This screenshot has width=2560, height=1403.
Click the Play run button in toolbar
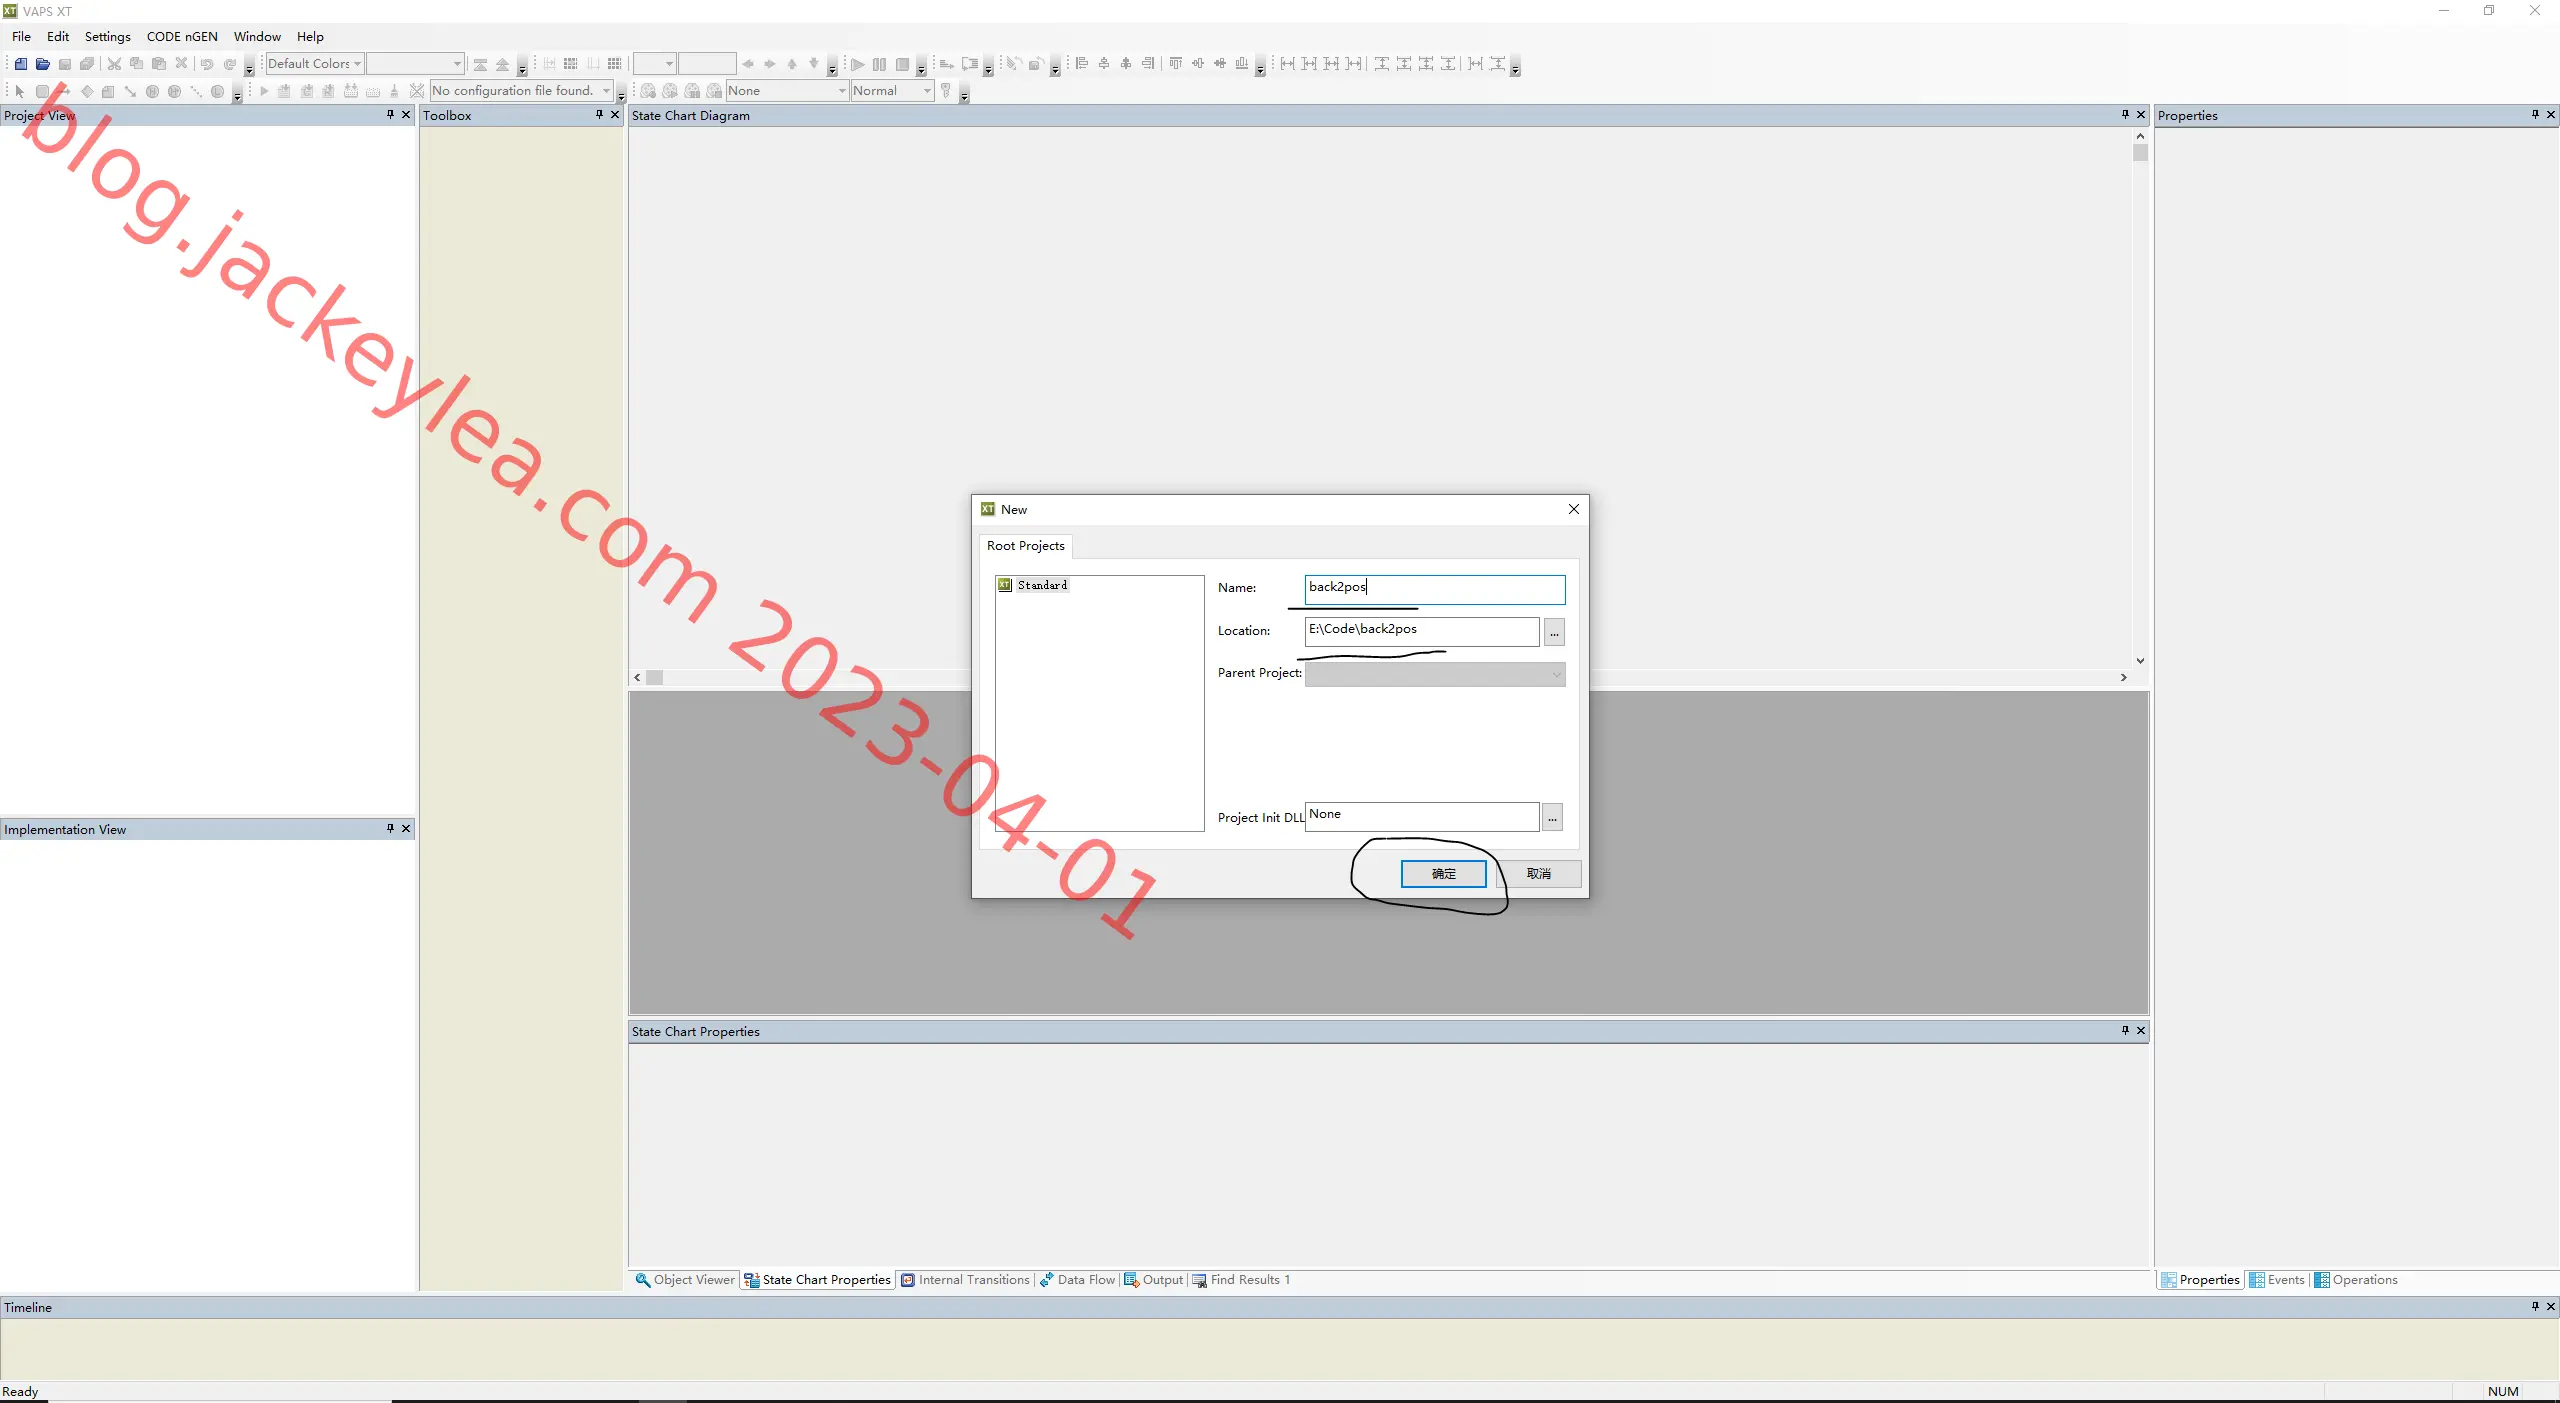pyautogui.click(x=857, y=64)
